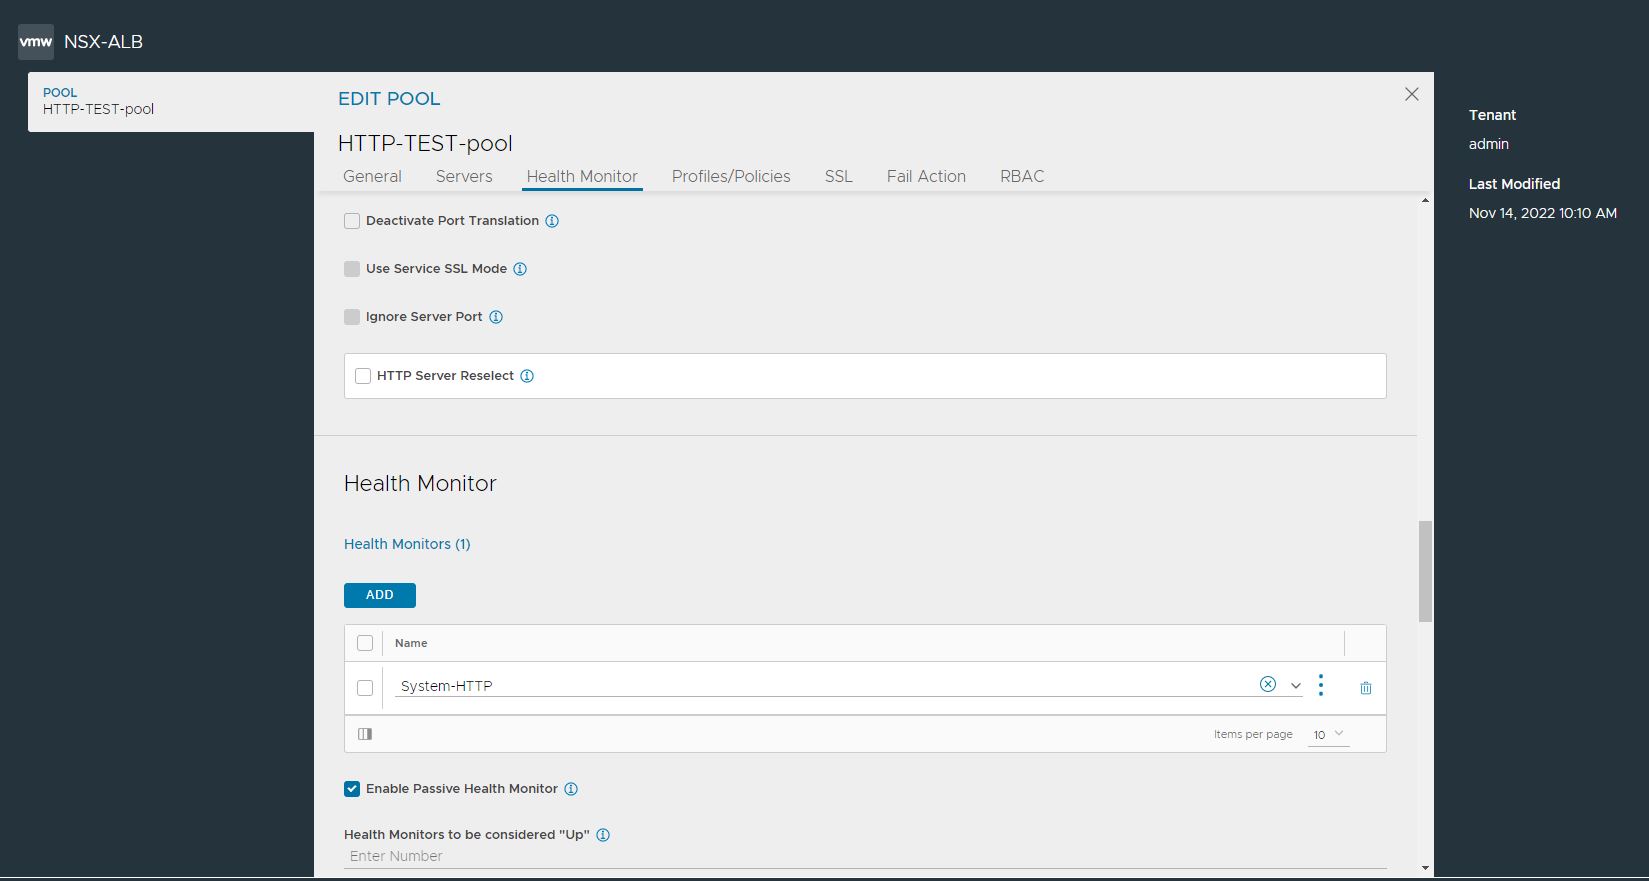
Task: Click the scrollbar down arrow
Action: (x=1425, y=868)
